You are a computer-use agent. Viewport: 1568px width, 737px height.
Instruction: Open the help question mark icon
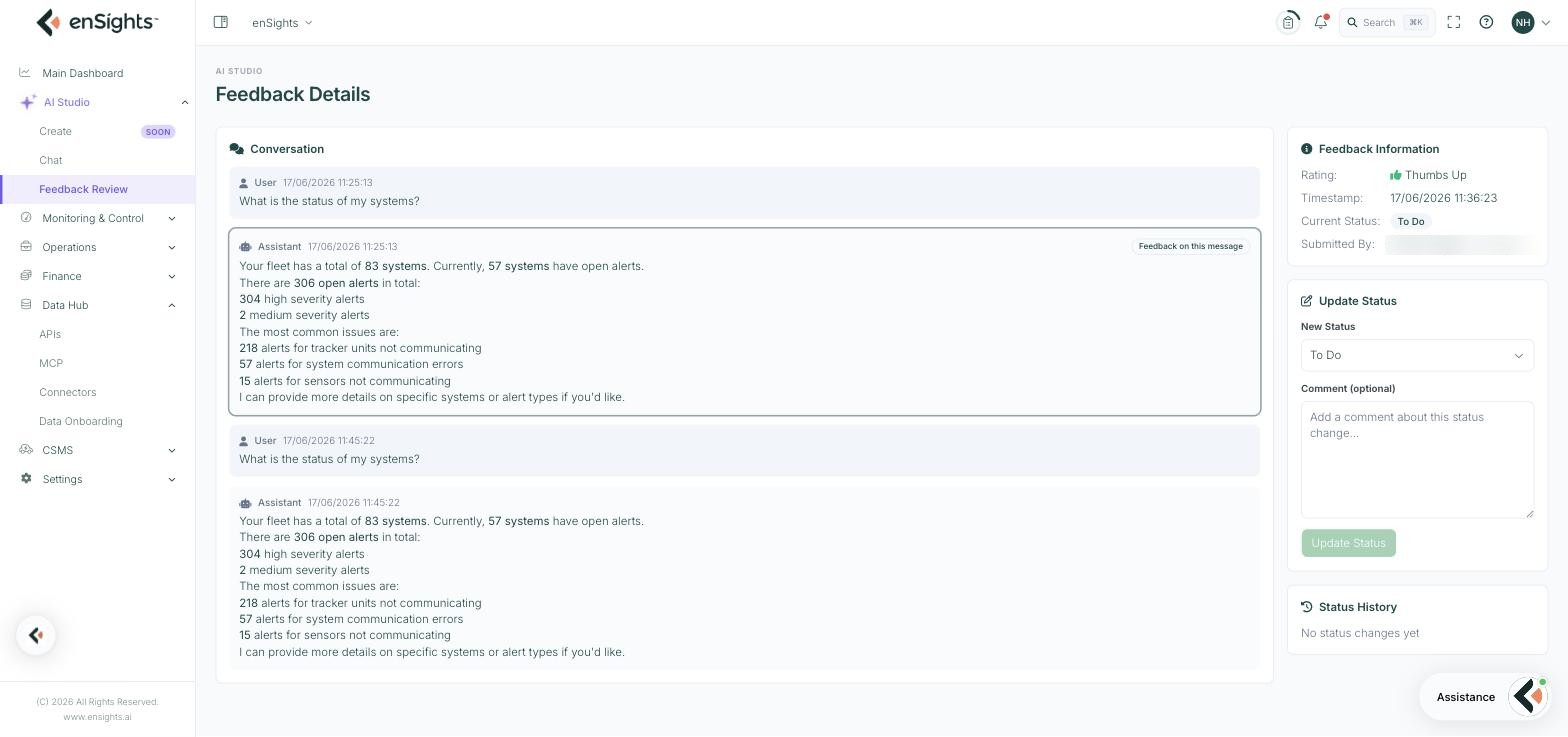point(1486,22)
